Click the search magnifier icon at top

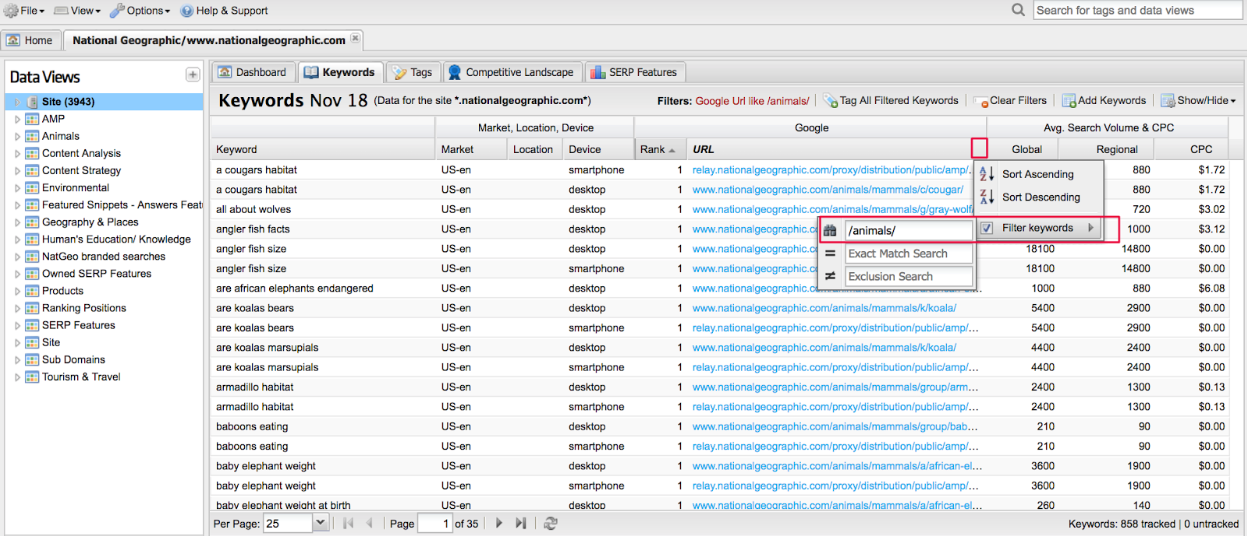1018,10
